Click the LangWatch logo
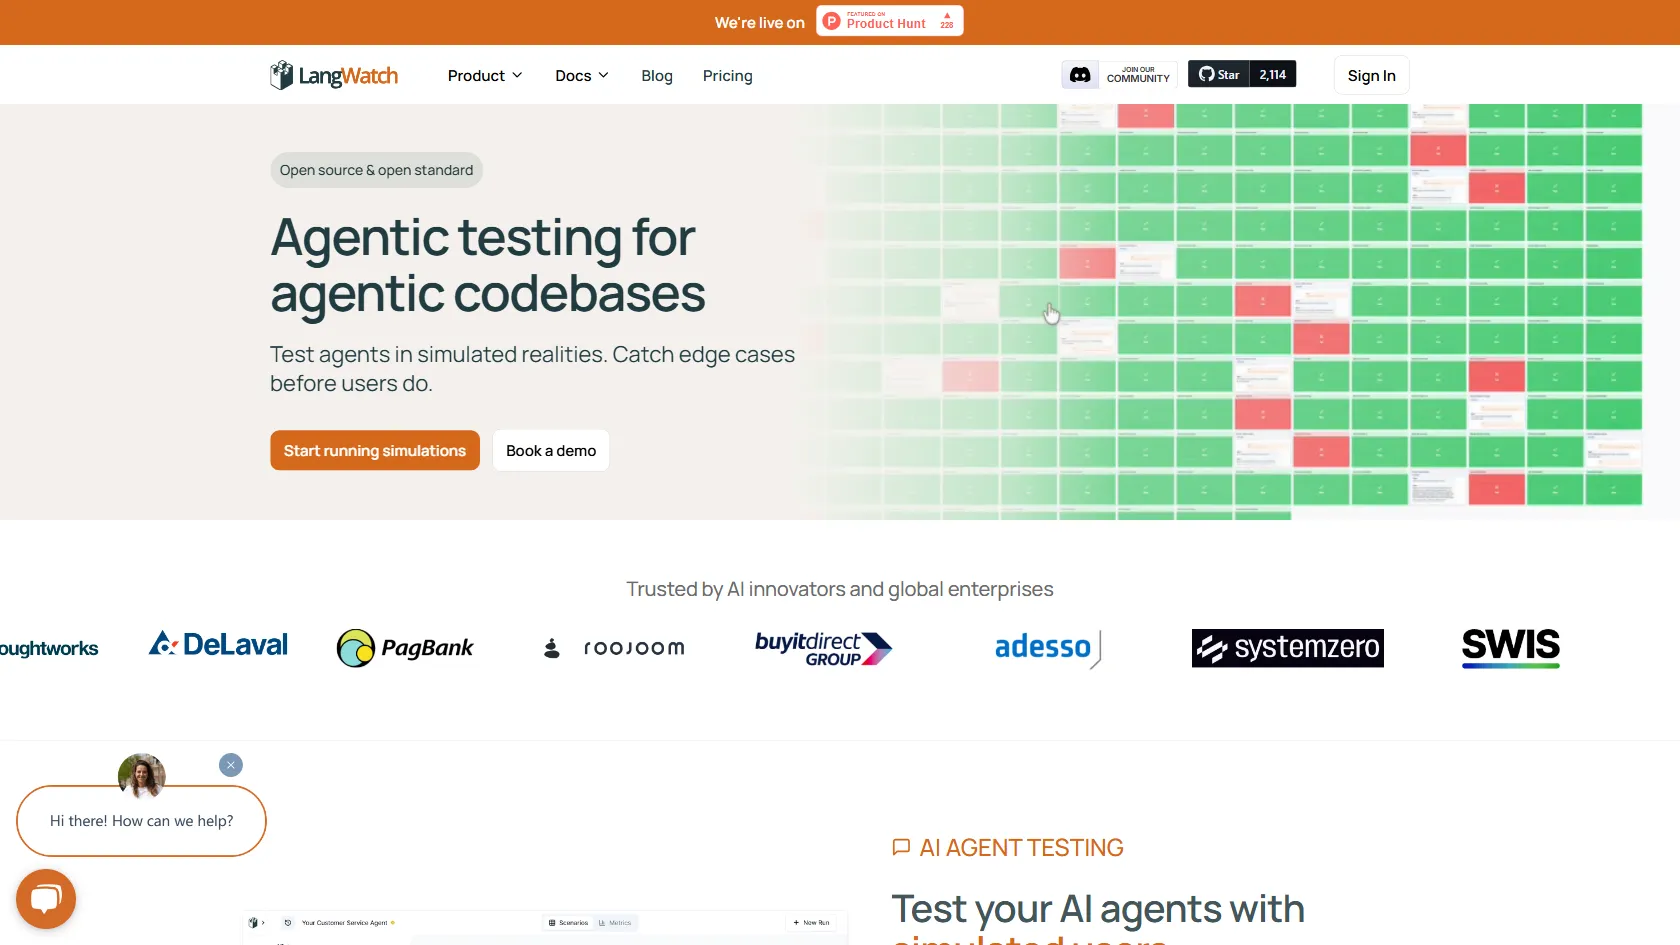1680x945 pixels. point(333,75)
